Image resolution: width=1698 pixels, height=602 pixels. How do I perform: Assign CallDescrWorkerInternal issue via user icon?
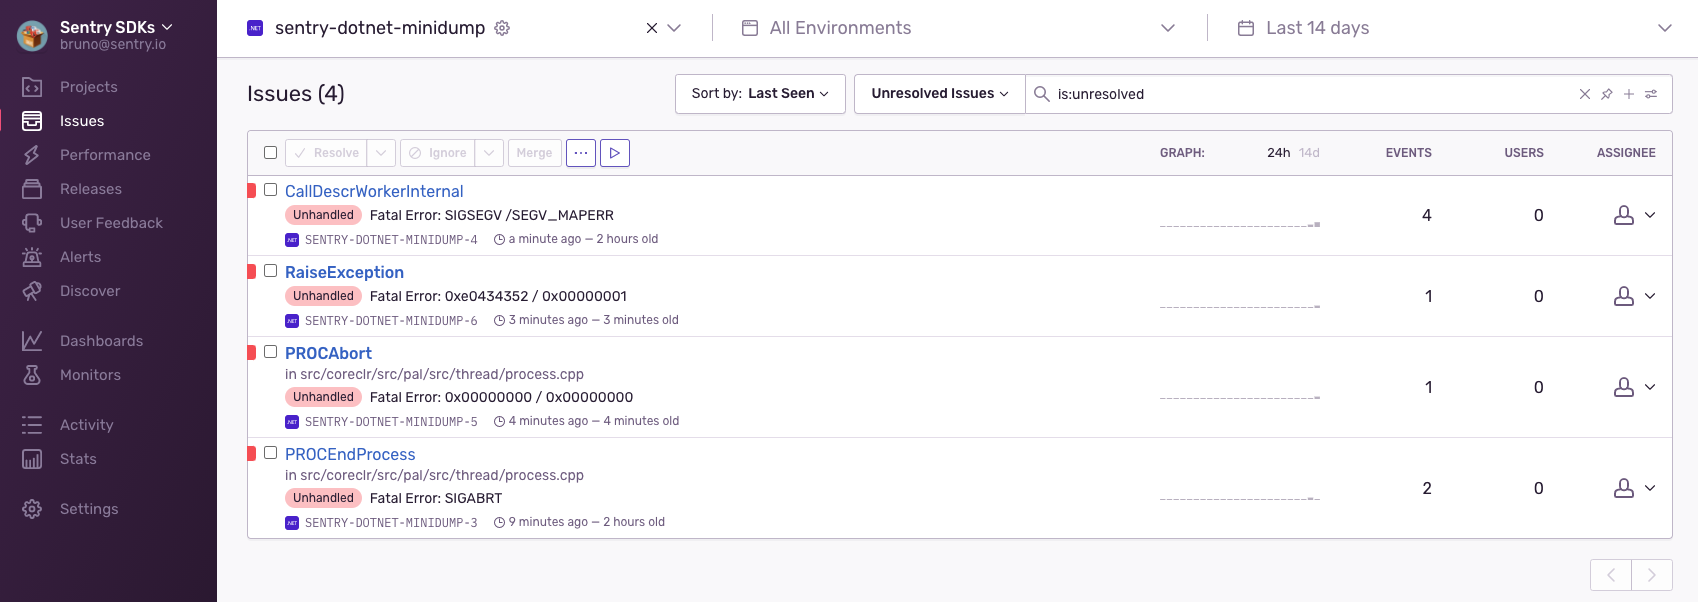pyautogui.click(x=1624, y=215)
